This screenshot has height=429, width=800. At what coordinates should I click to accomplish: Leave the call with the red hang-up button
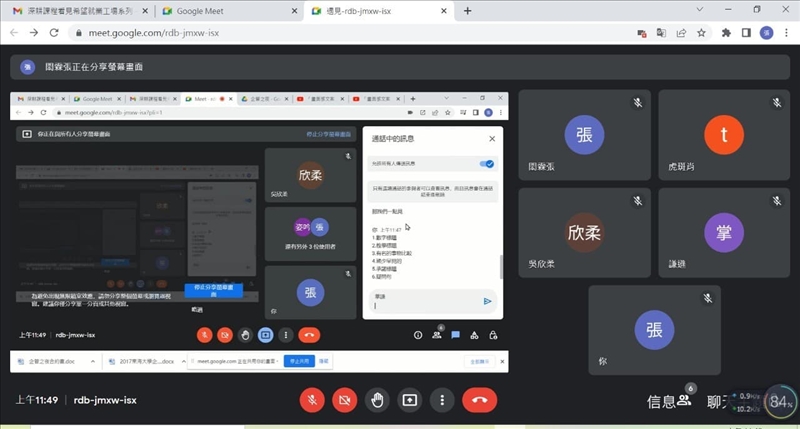click(x=480, y=400)
